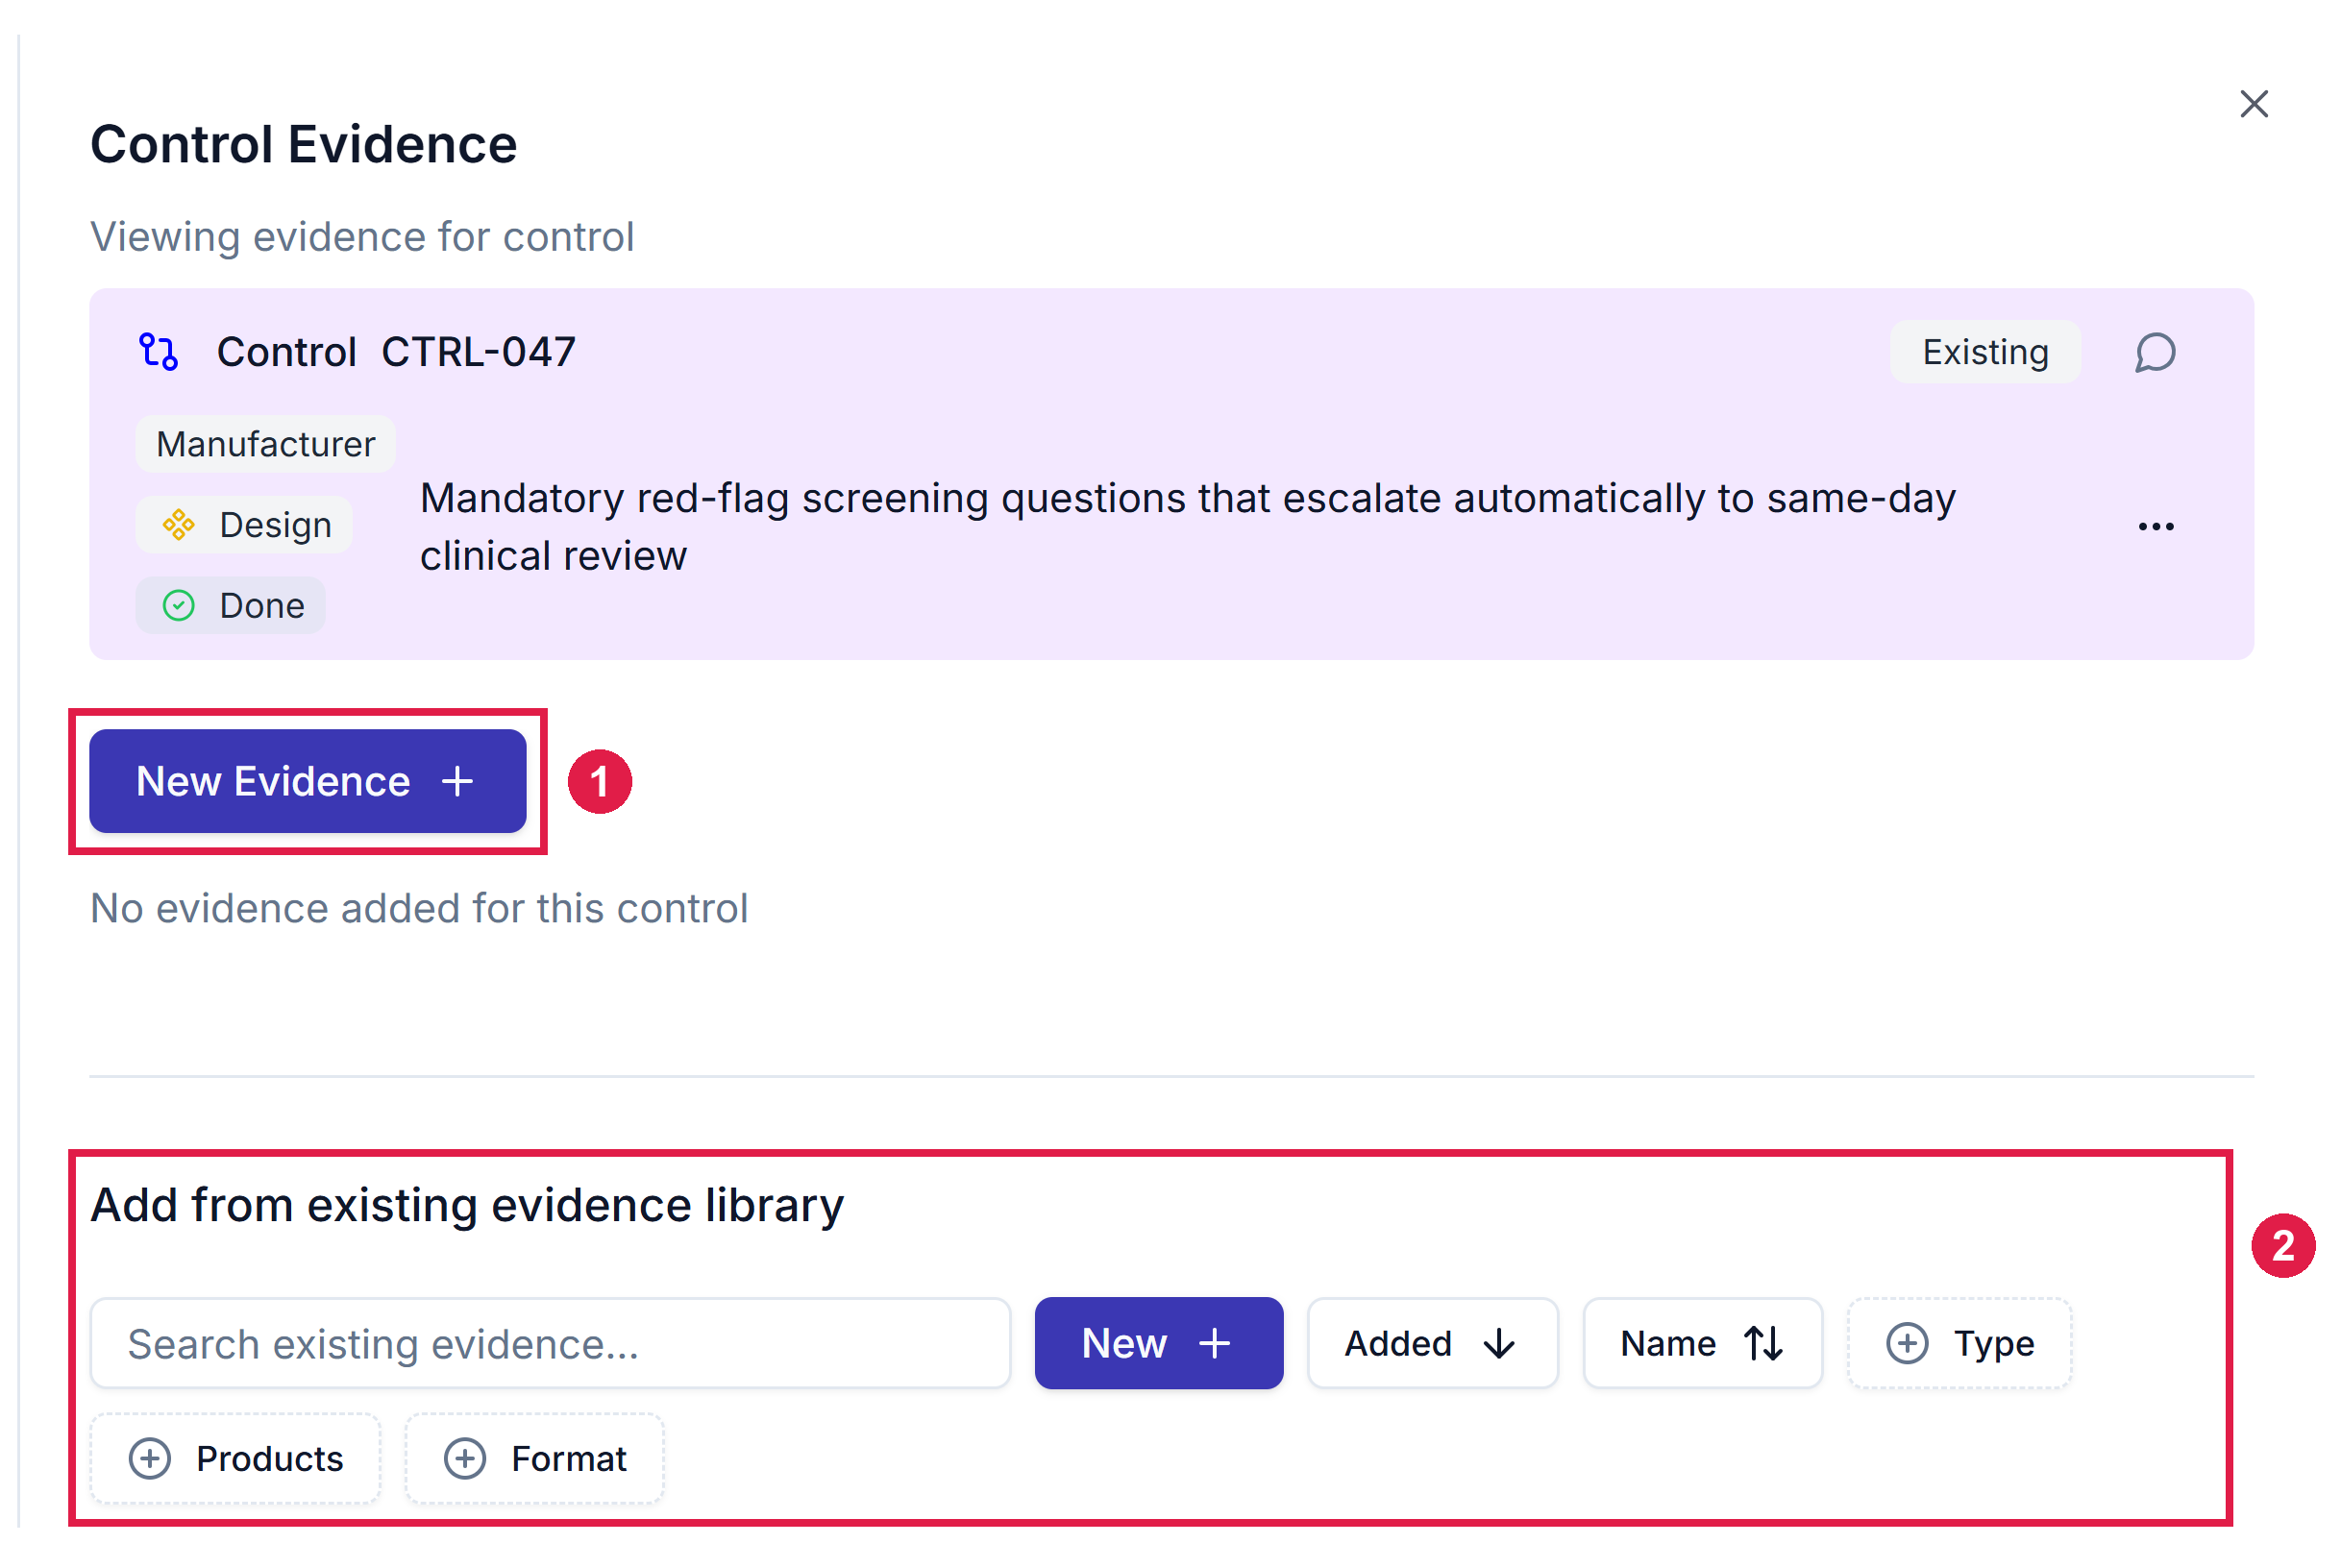
Task: Sort evidence by Name
Action: tap(1701, 1343)
